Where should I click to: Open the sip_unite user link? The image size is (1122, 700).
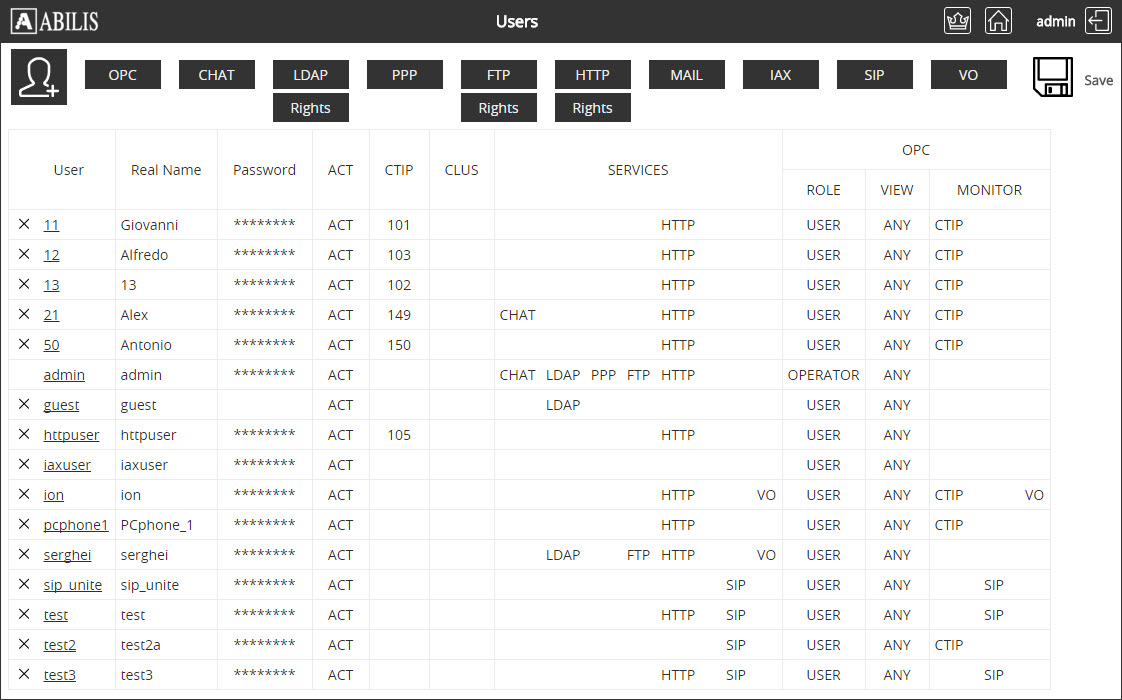(73, 585)
